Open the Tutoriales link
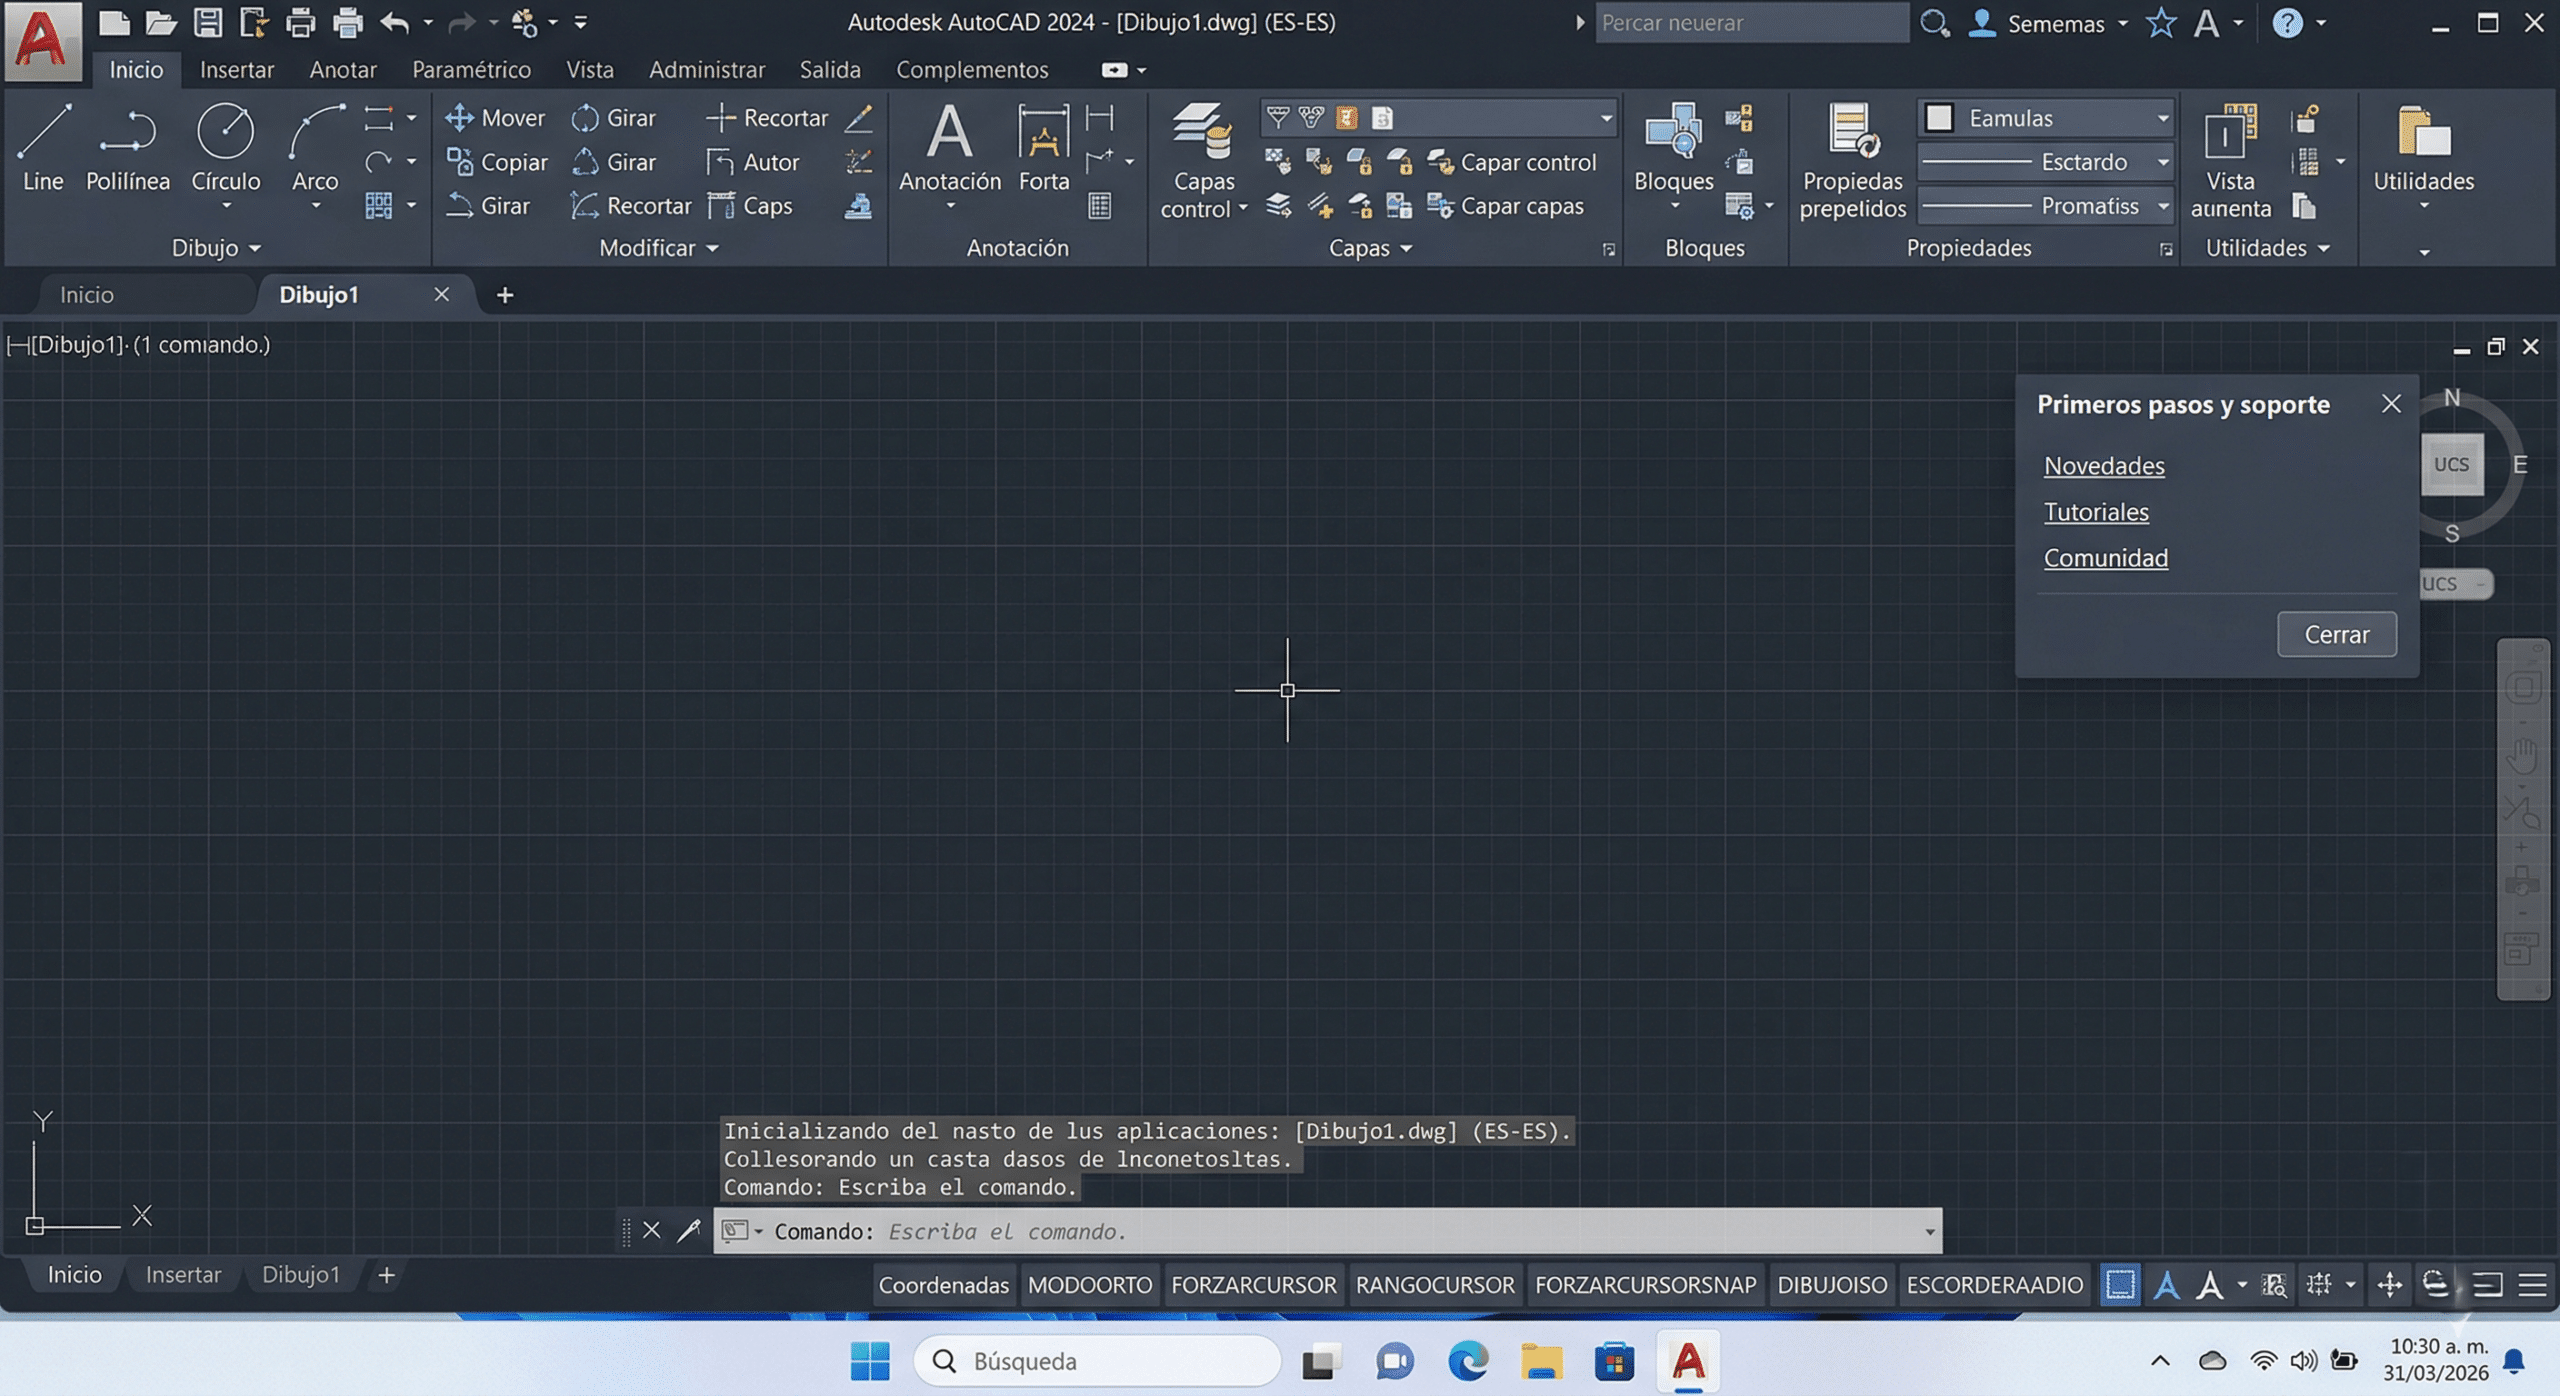The width and height of the screenshot is (2560, 1396). pyautogui.click(x=2096, y=511)
